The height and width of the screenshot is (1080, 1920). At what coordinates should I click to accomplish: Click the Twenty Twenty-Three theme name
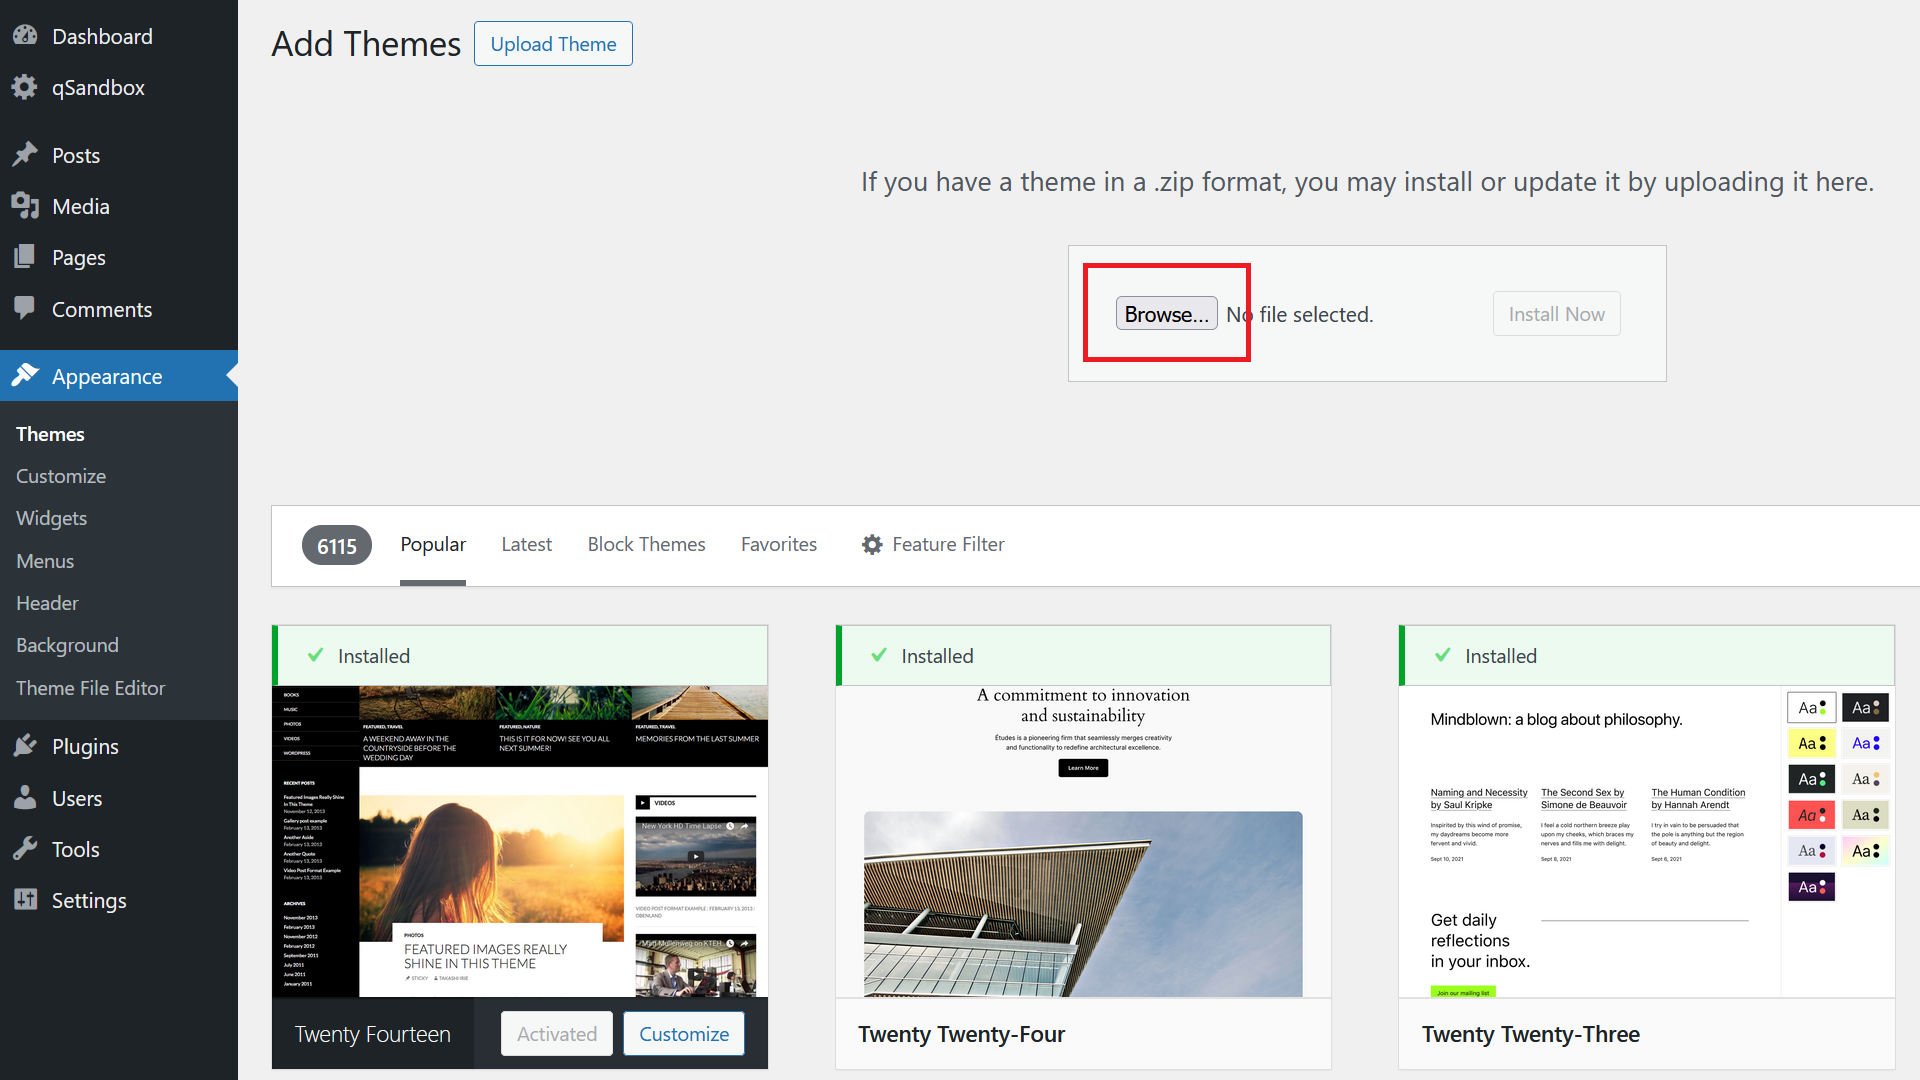coord(1531,1034)
